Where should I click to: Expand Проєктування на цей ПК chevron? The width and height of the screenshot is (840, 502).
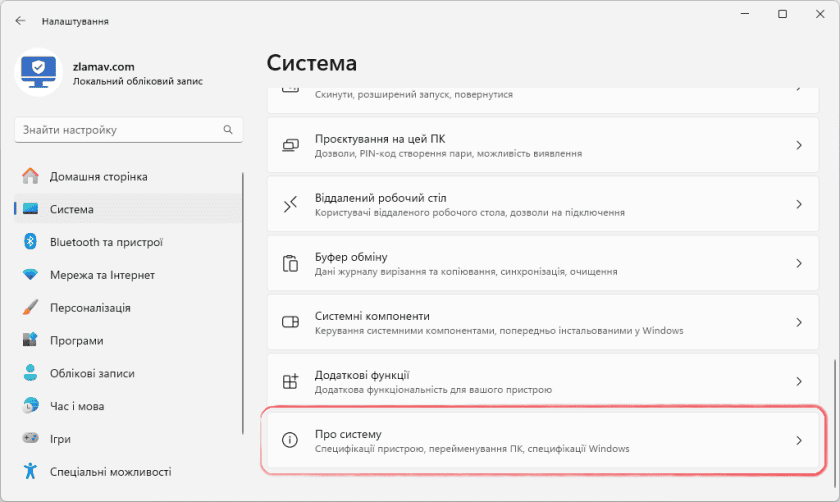(x=799, y=145)
